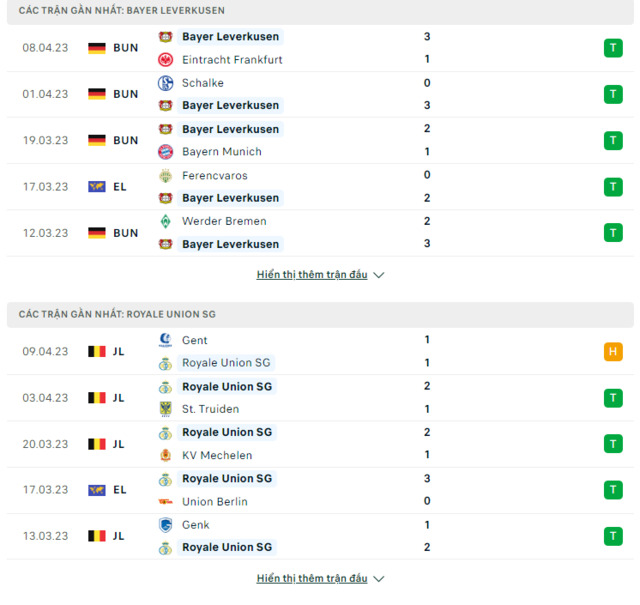Click the Union Berlin team logo
Viewport: 640px width, 605px height.
(165, 502)
